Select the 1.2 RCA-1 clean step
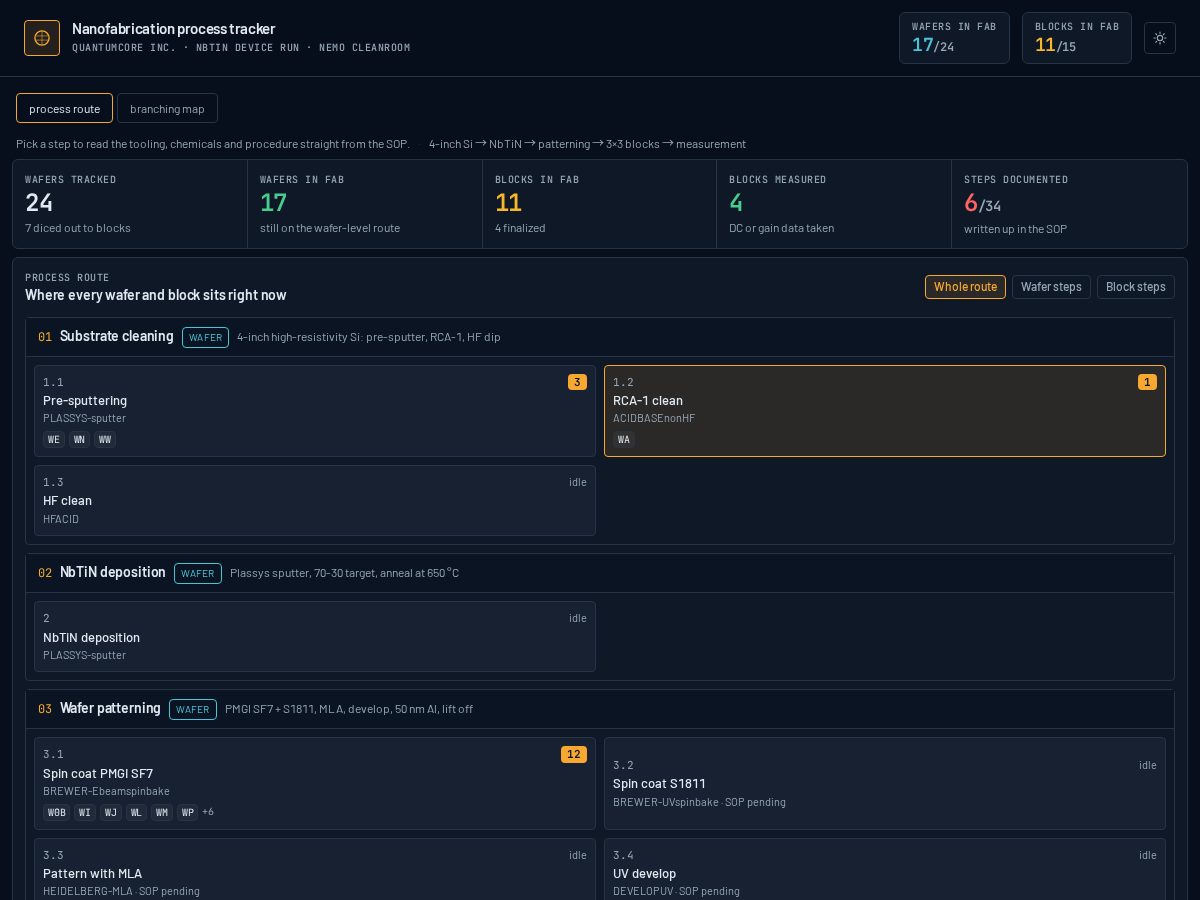Image resolution: width=1200 pixels, height=900 pixels. (885, 411)
